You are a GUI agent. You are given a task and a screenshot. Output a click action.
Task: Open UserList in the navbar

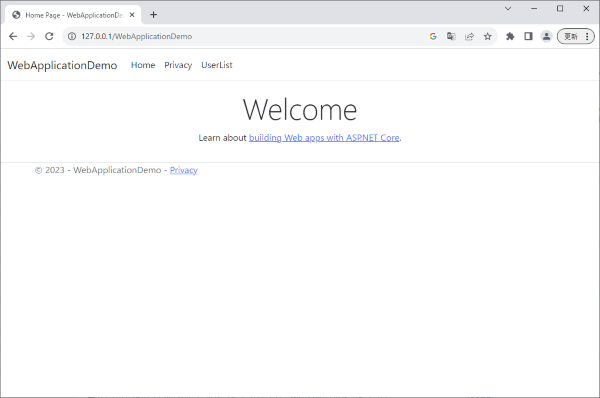pyautogui.click(x=217, y=65)
